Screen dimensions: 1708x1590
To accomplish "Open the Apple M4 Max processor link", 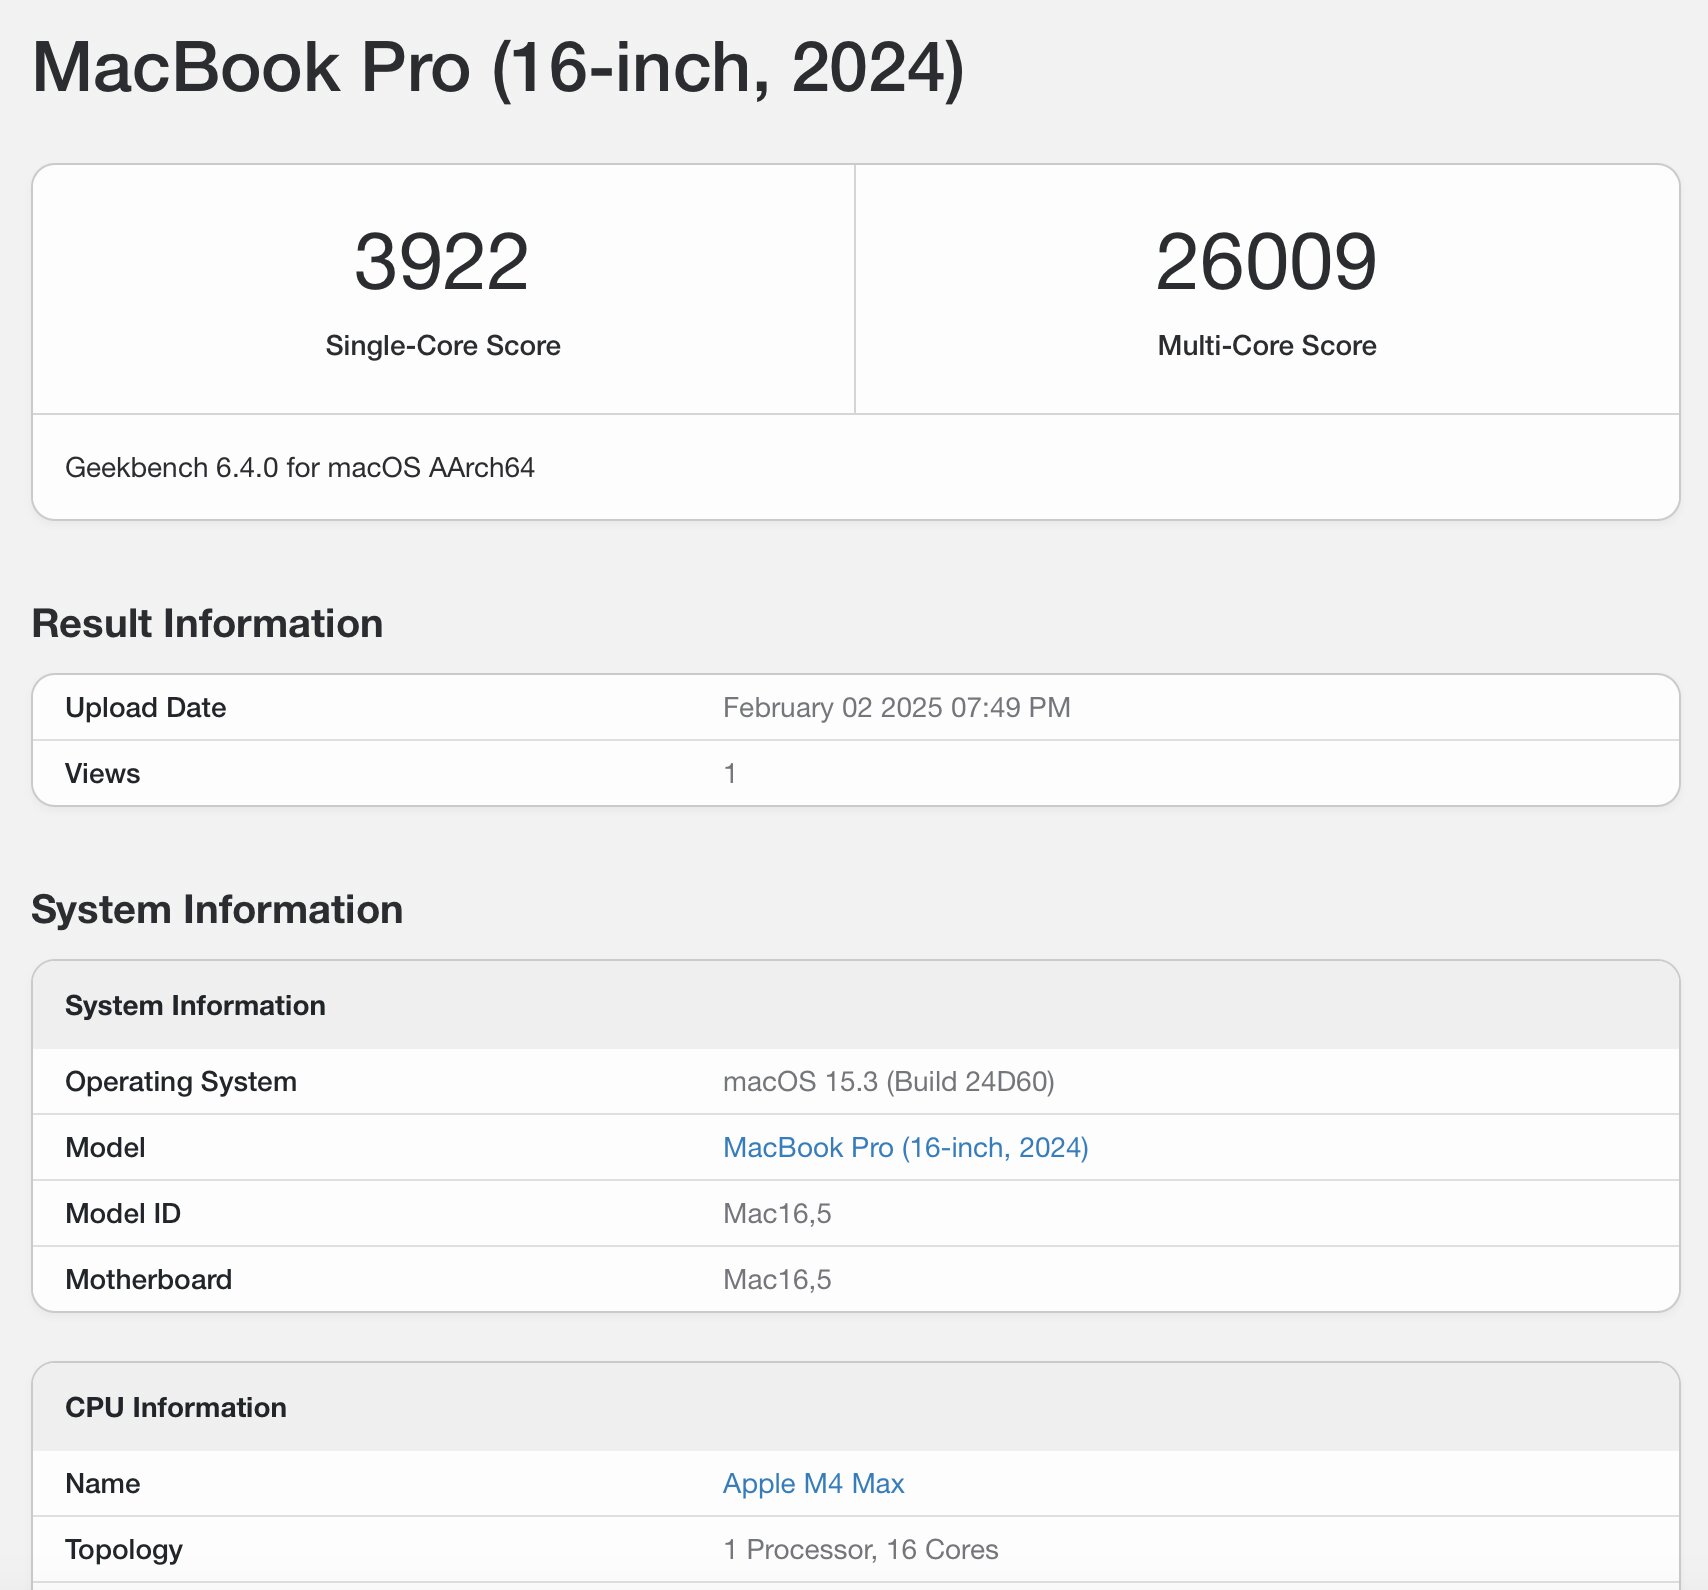I will [813, 1483].
